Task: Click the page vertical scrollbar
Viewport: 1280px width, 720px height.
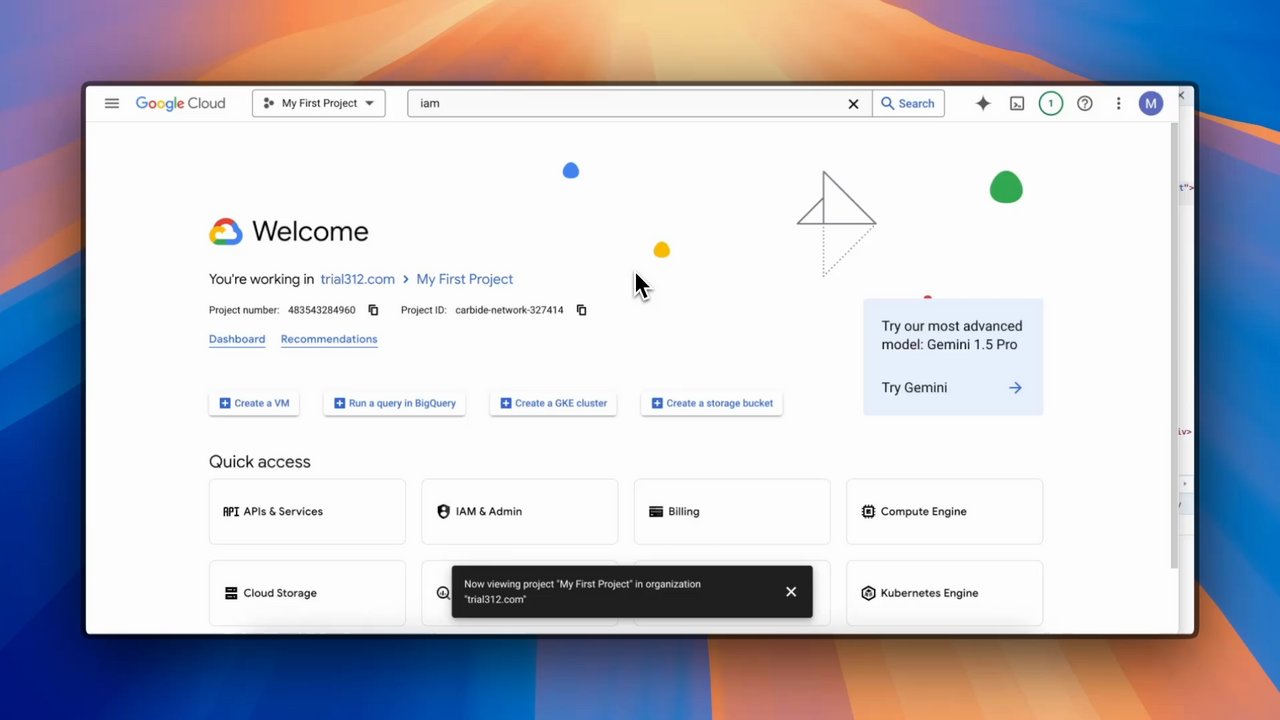Action: pyautogui.click(x=1175, y=345)
